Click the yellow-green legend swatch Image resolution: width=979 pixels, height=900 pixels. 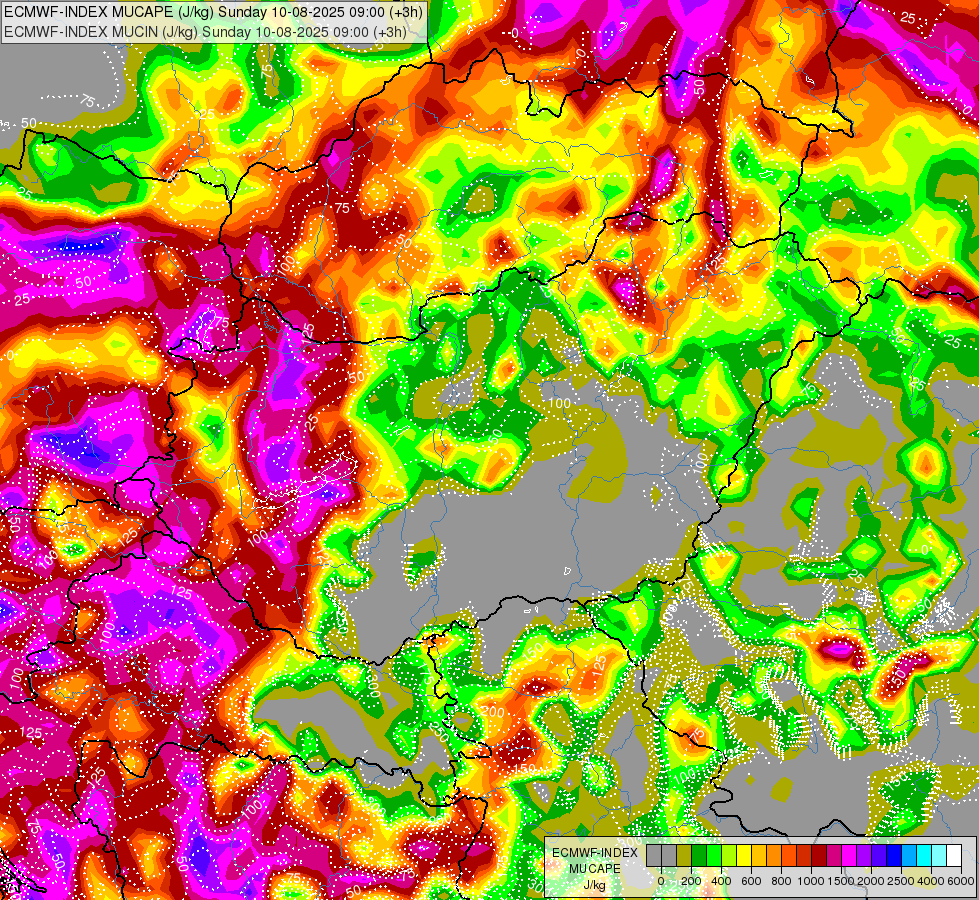729,855
